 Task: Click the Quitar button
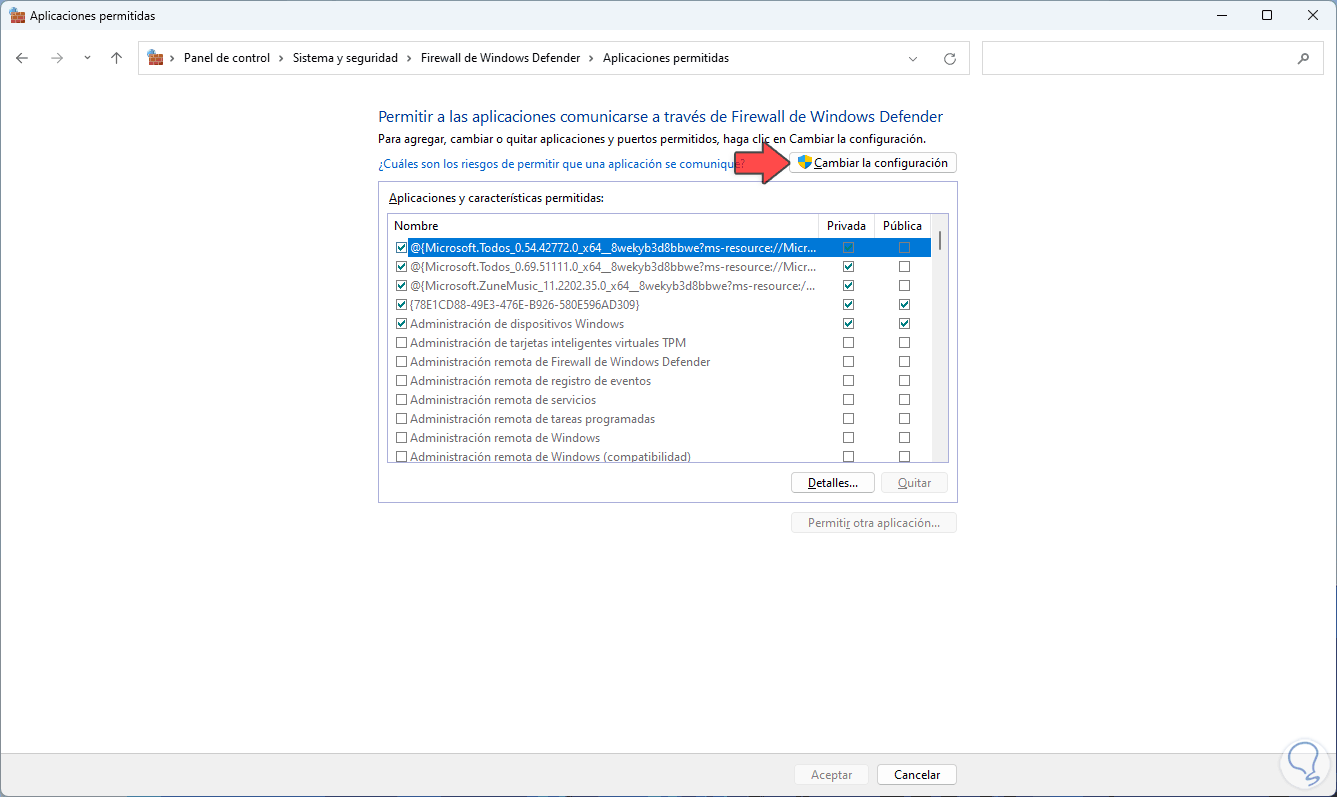[915, 483]
